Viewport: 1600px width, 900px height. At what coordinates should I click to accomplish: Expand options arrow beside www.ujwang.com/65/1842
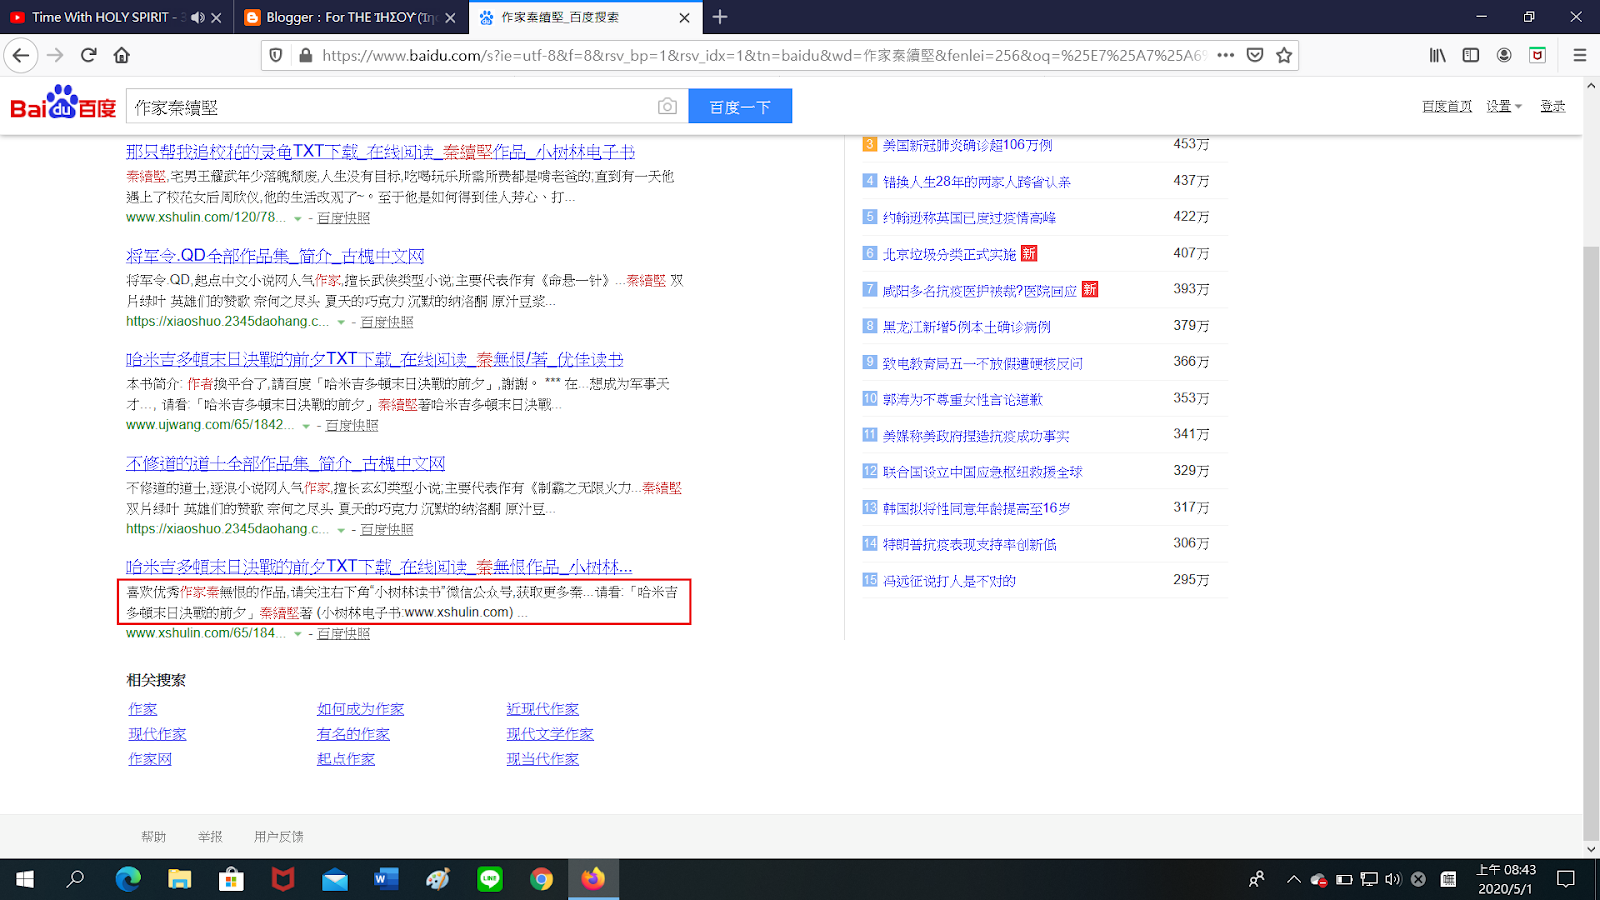click(x=306, y=426)
